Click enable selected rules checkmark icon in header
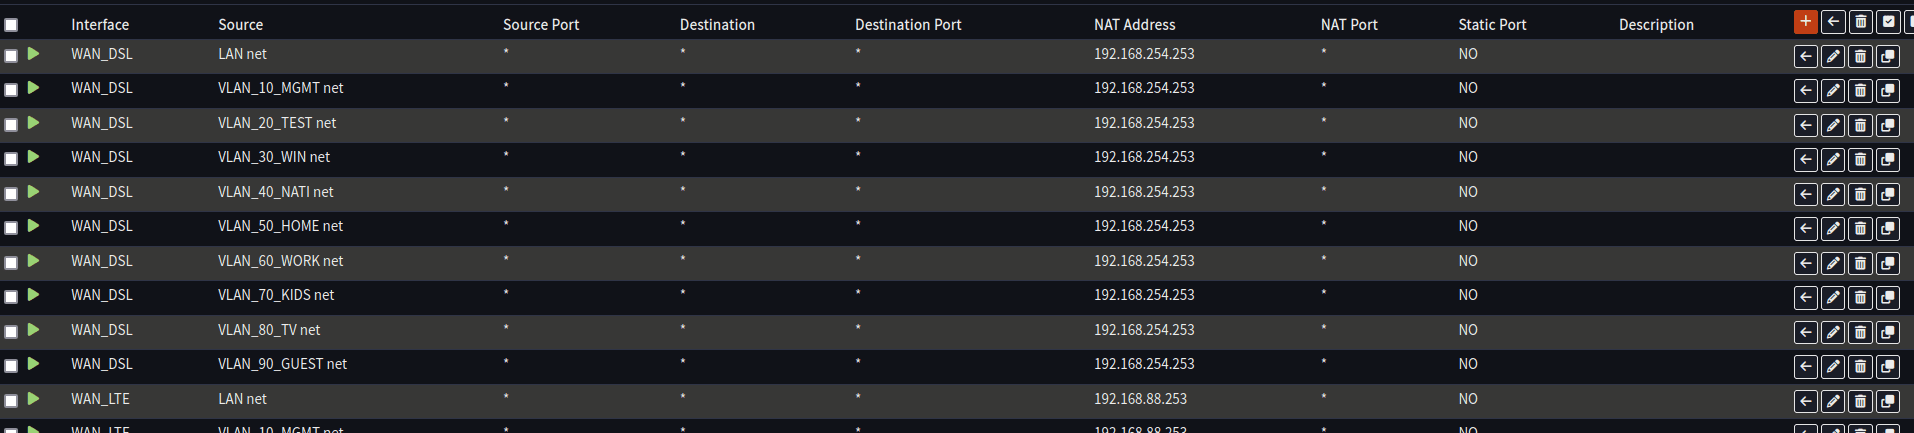 (1888, 22)
